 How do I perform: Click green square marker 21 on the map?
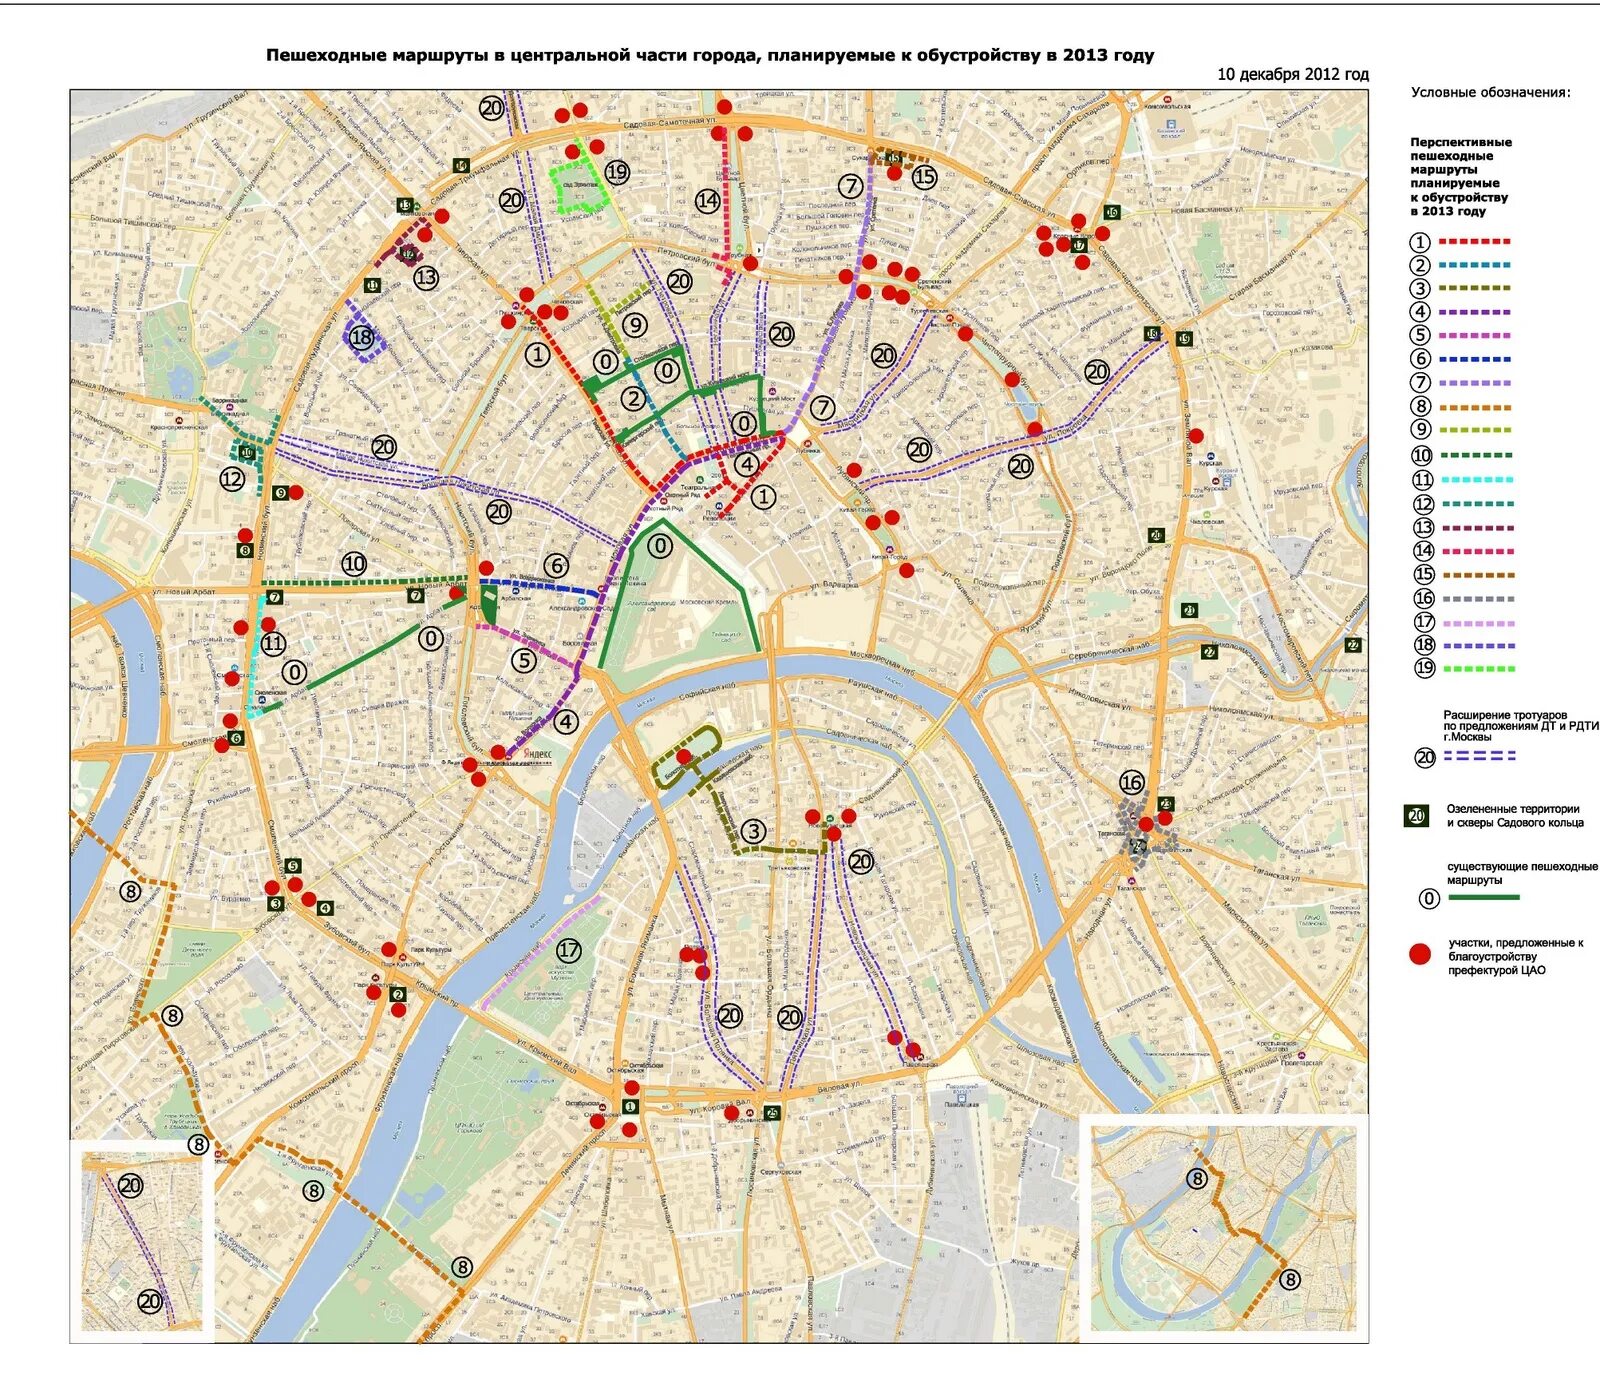[x=1189, y=610]
